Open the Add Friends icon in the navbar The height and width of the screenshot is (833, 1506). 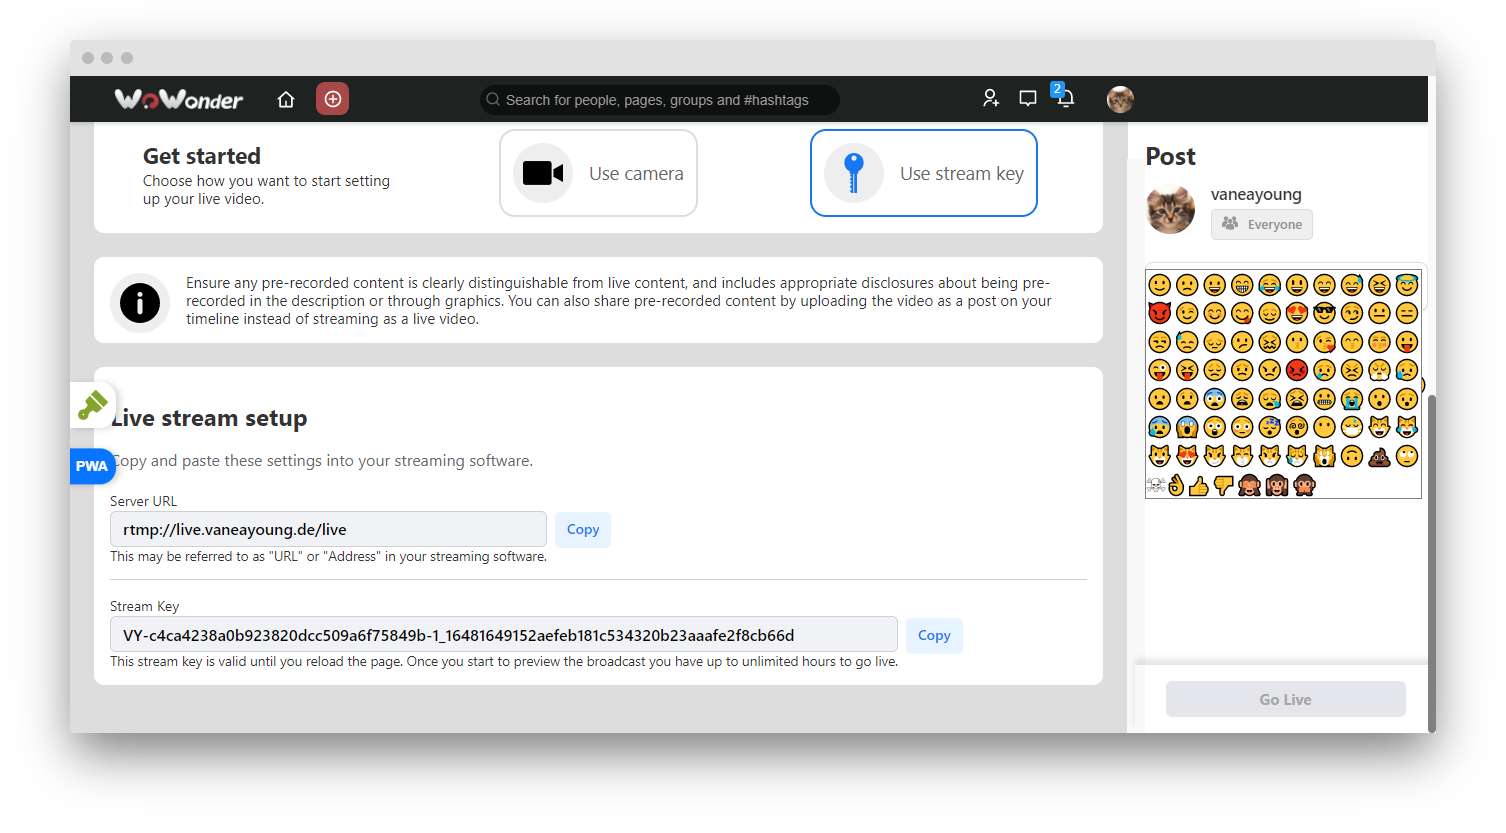point(991,98)
